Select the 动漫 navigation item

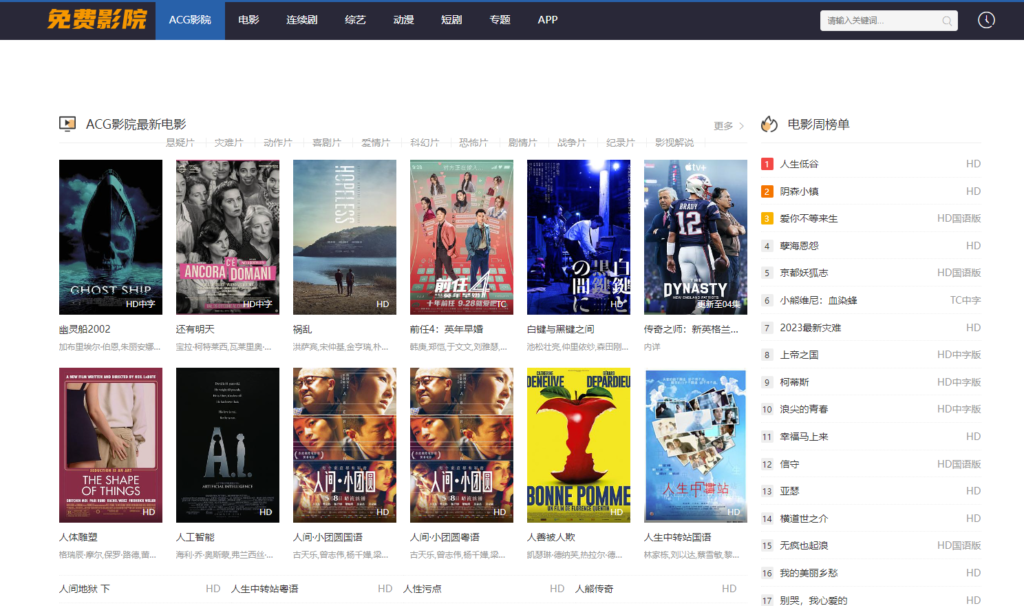coord(404,20)
